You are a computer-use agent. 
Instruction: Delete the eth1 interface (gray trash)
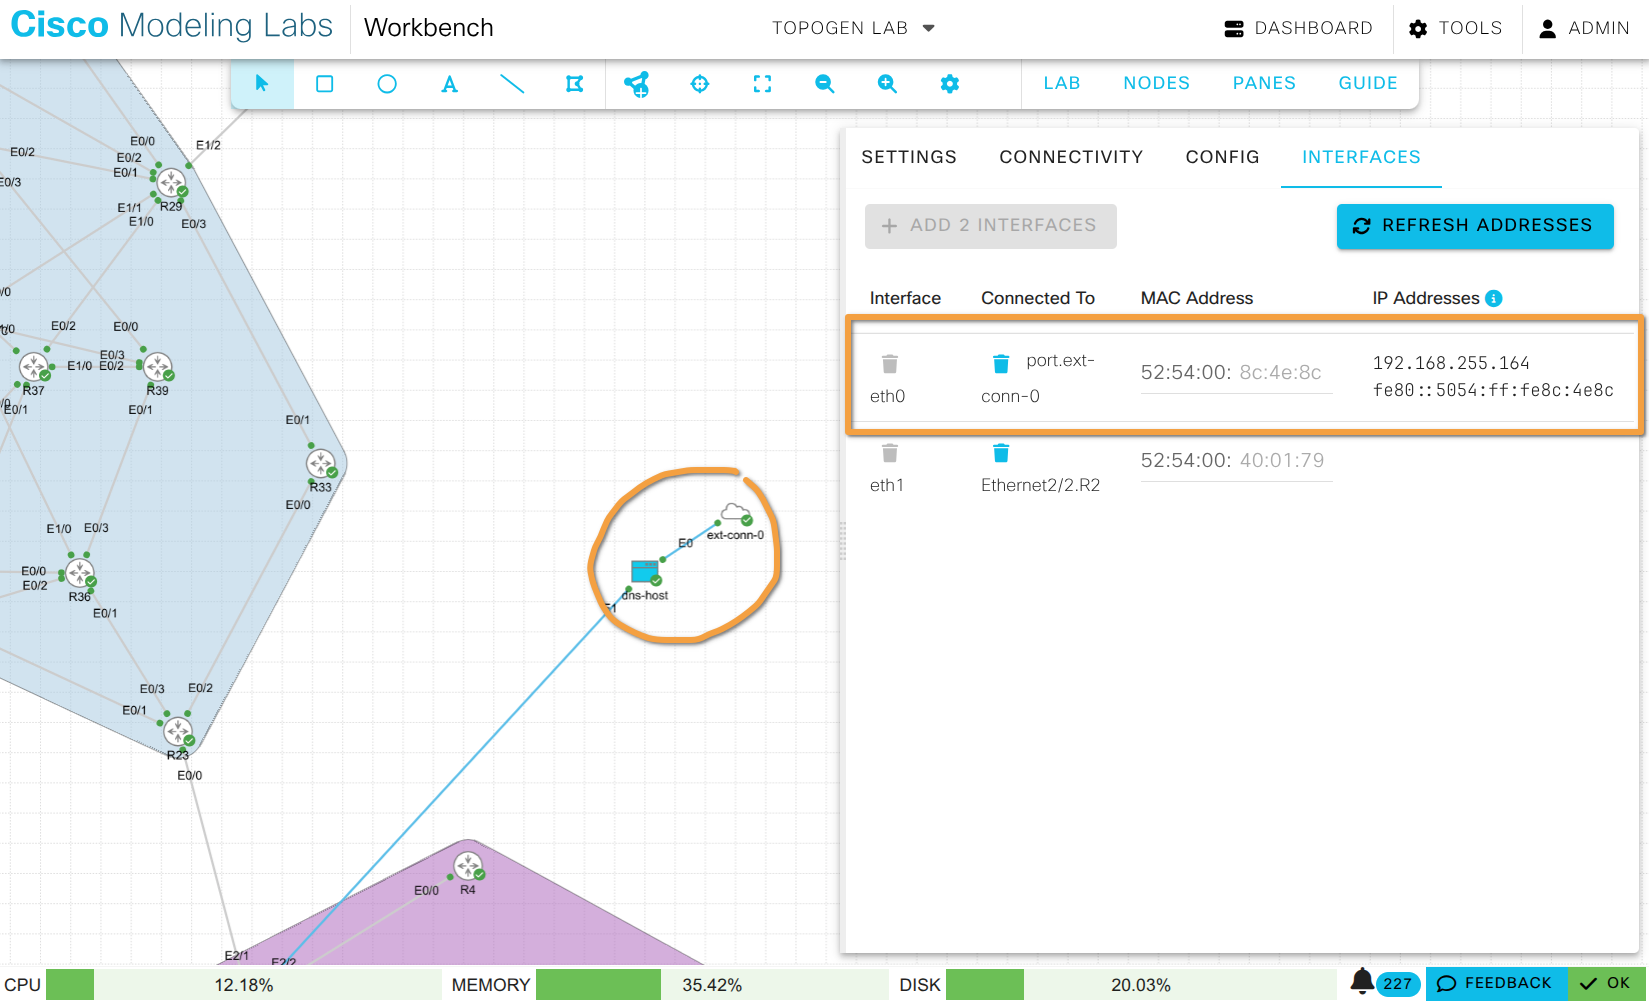(x=890, y=453)
